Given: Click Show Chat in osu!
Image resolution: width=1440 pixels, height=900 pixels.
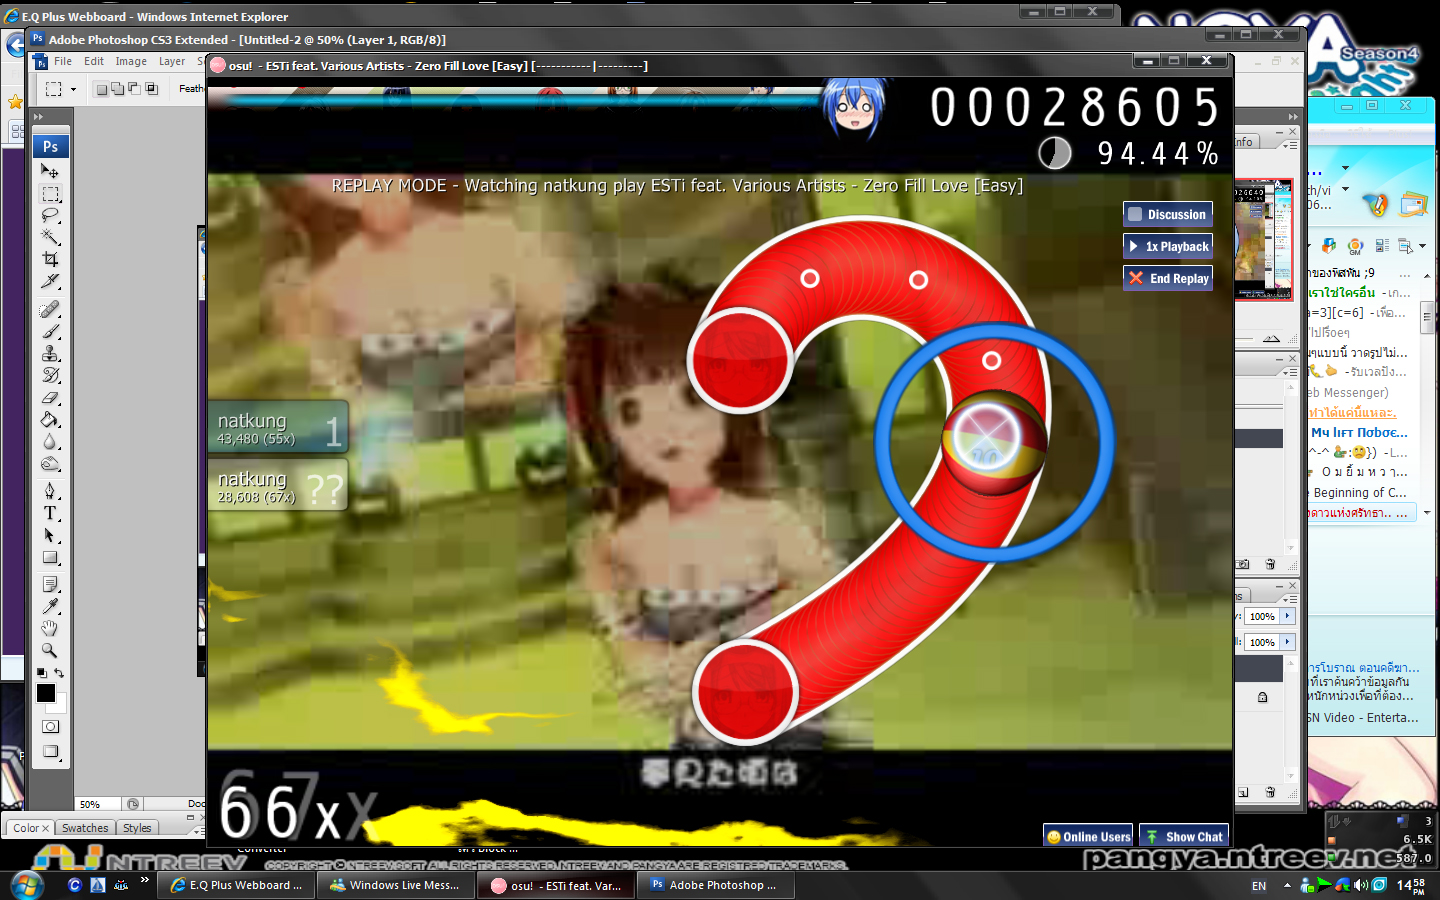Looking at the screenshot, I should pyautogui.click(x=1184, y=836).
